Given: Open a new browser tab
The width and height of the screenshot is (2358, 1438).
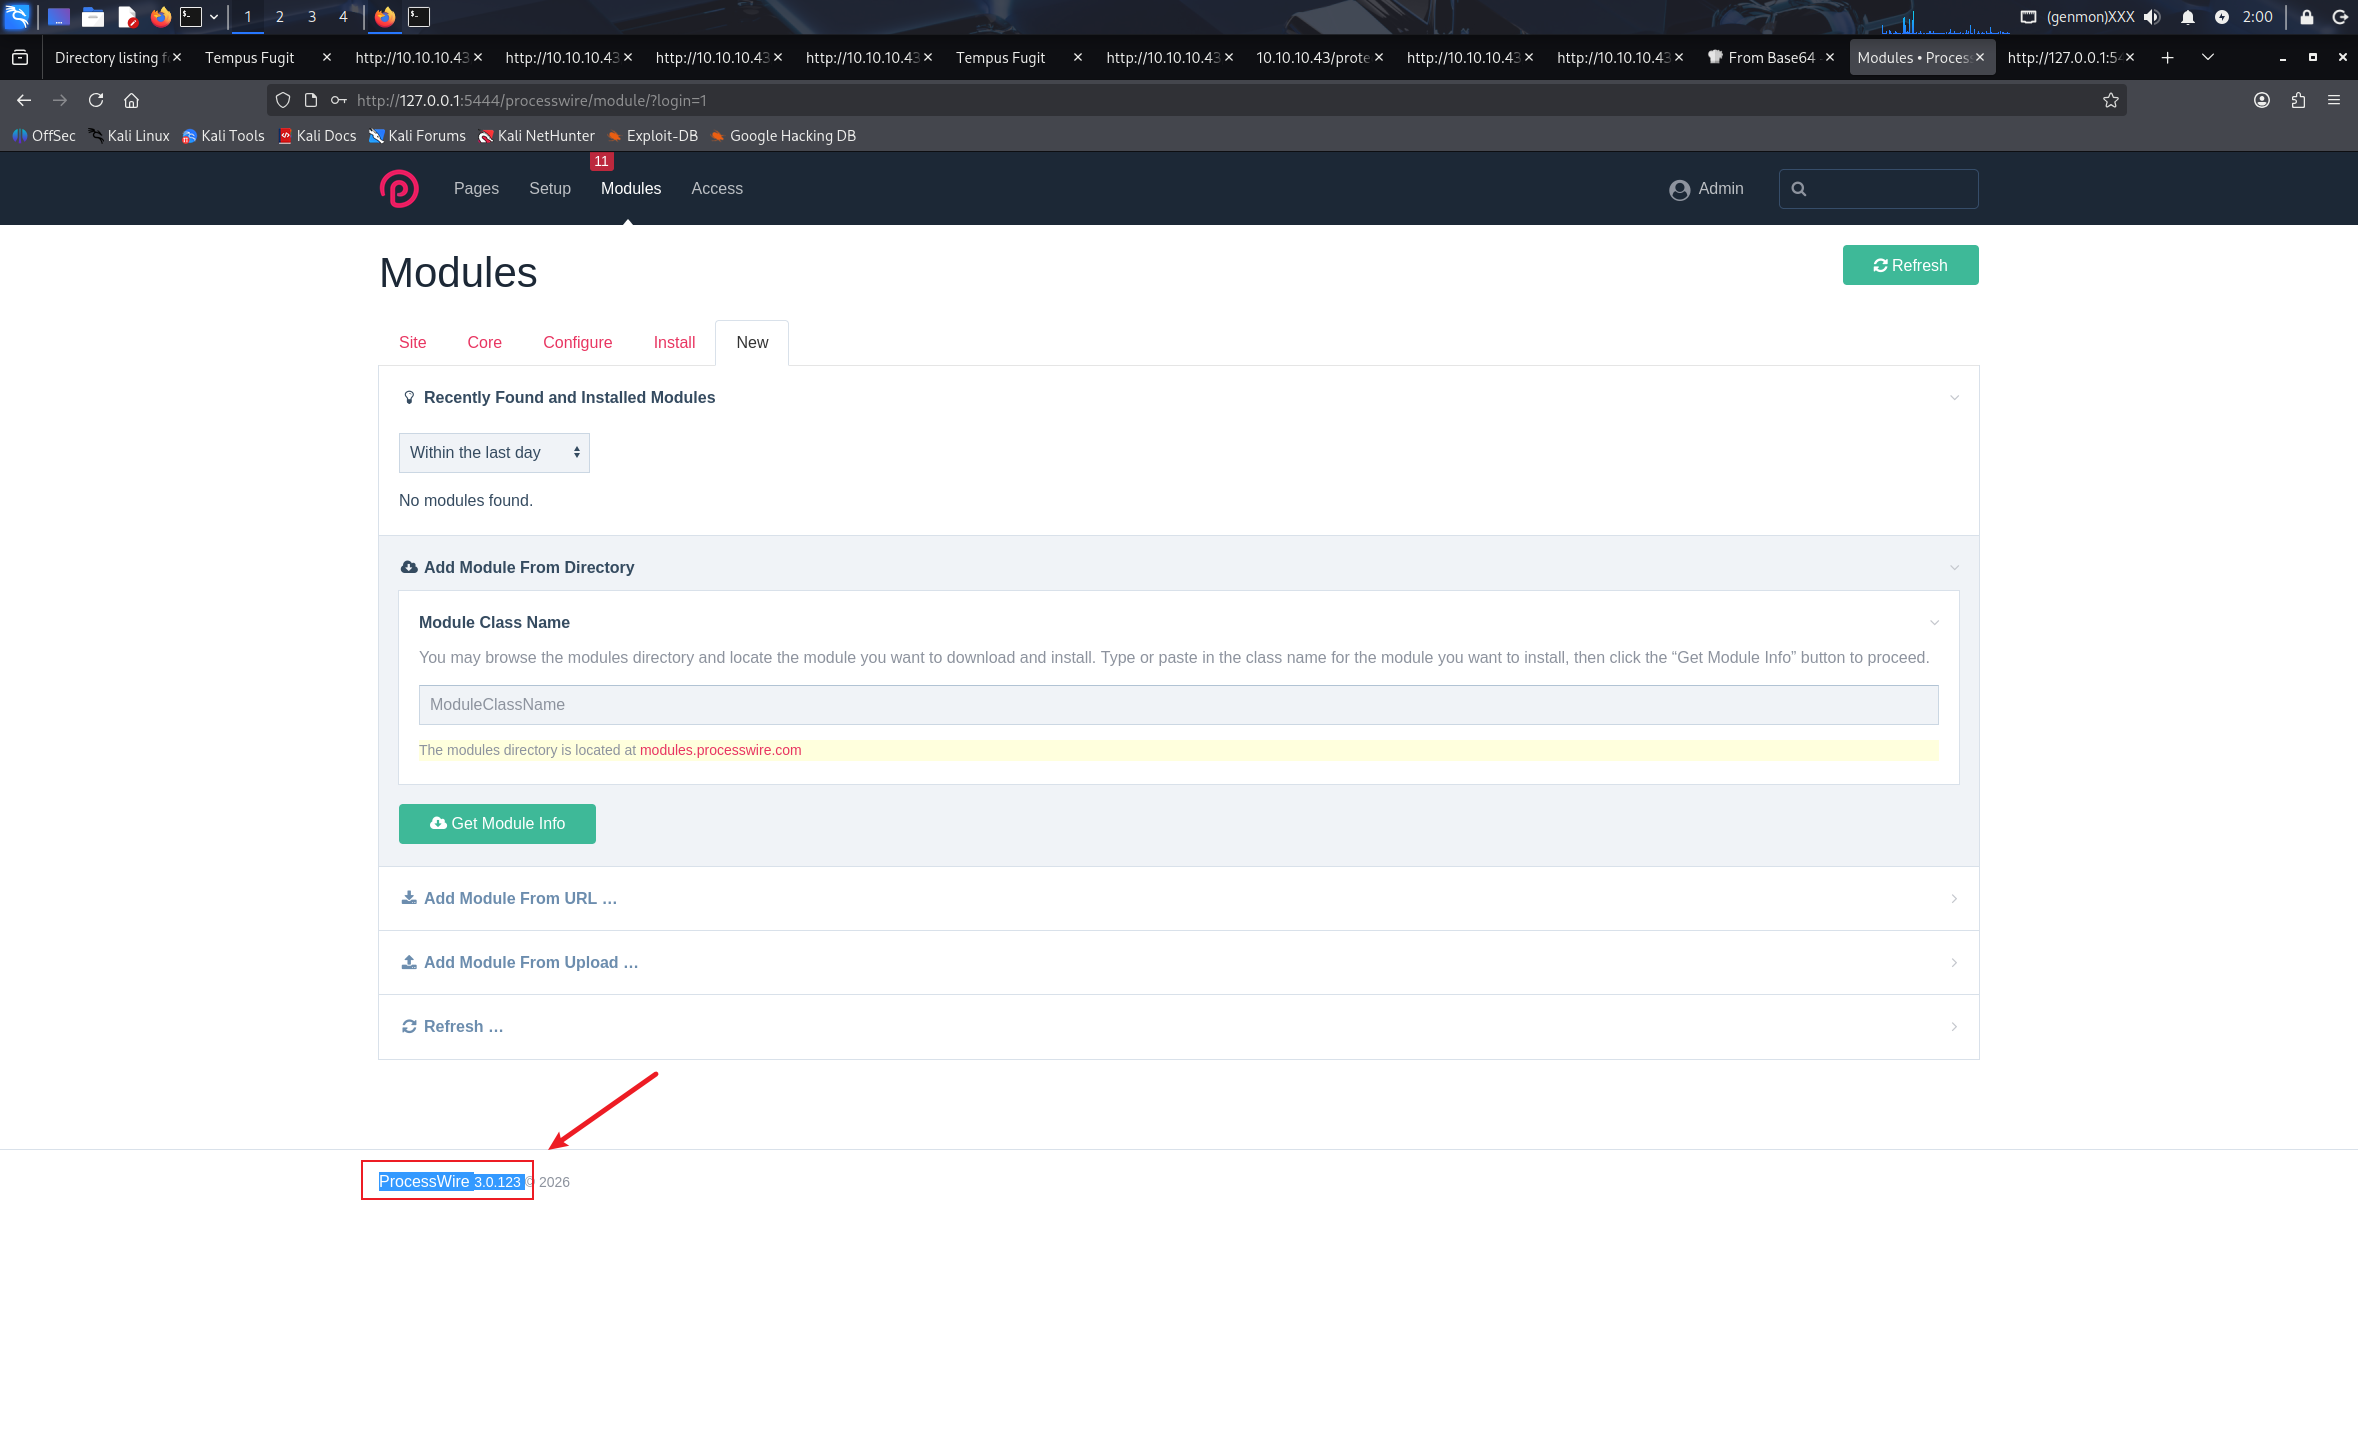Looking at the screenshot, I should (x=2167, y=58).
